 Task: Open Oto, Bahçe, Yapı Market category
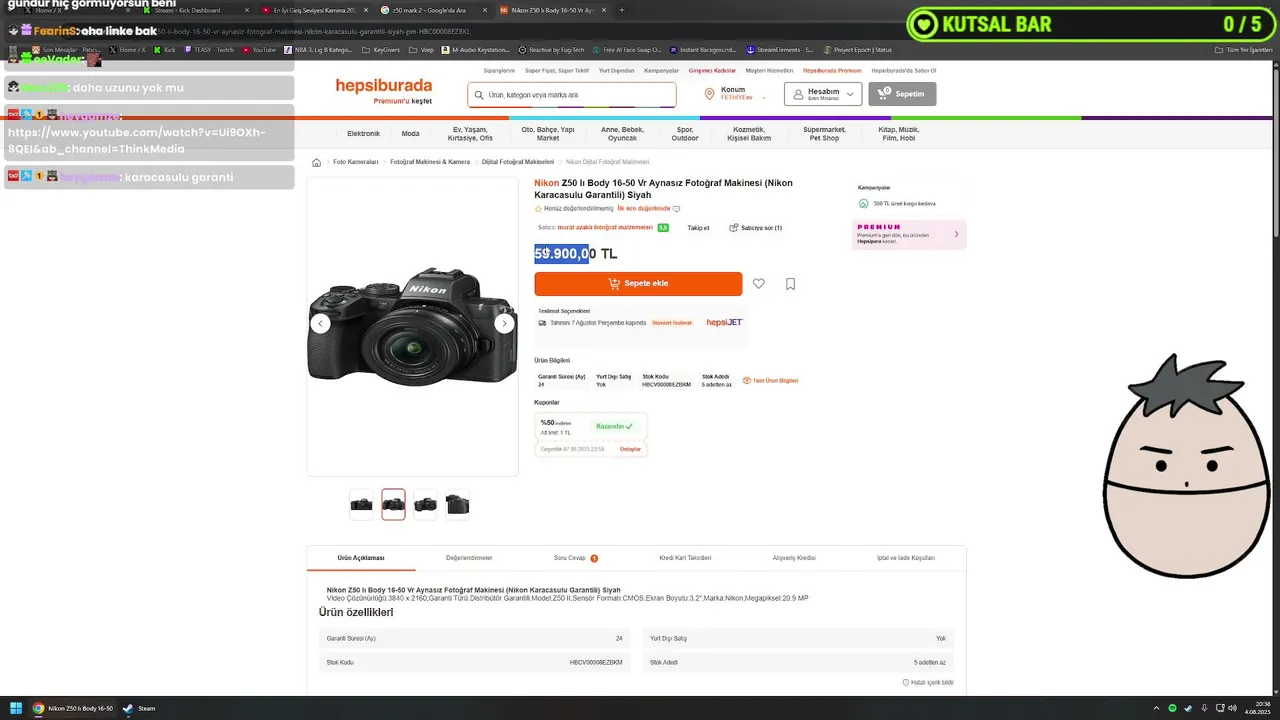(548, 133)
